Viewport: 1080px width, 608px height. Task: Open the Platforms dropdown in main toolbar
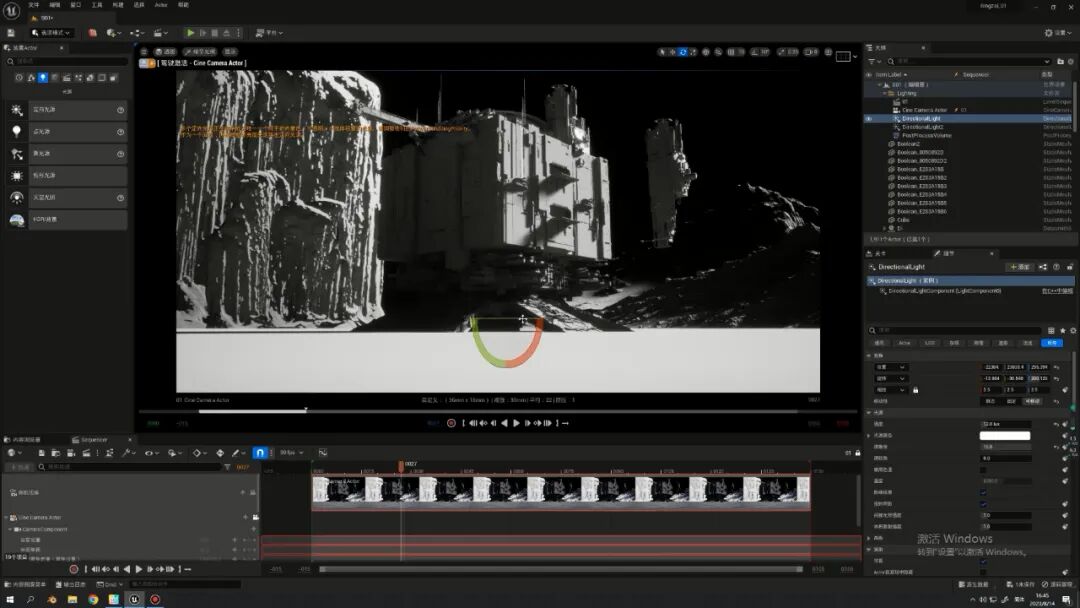point(269,32)
